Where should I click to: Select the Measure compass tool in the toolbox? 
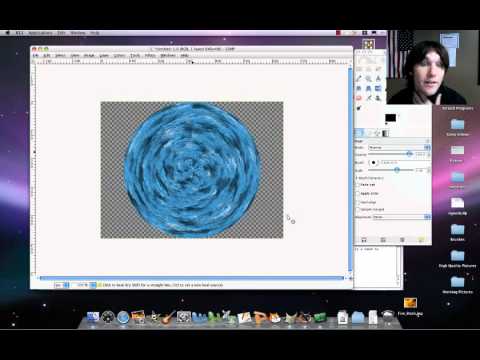pos(378,79)
